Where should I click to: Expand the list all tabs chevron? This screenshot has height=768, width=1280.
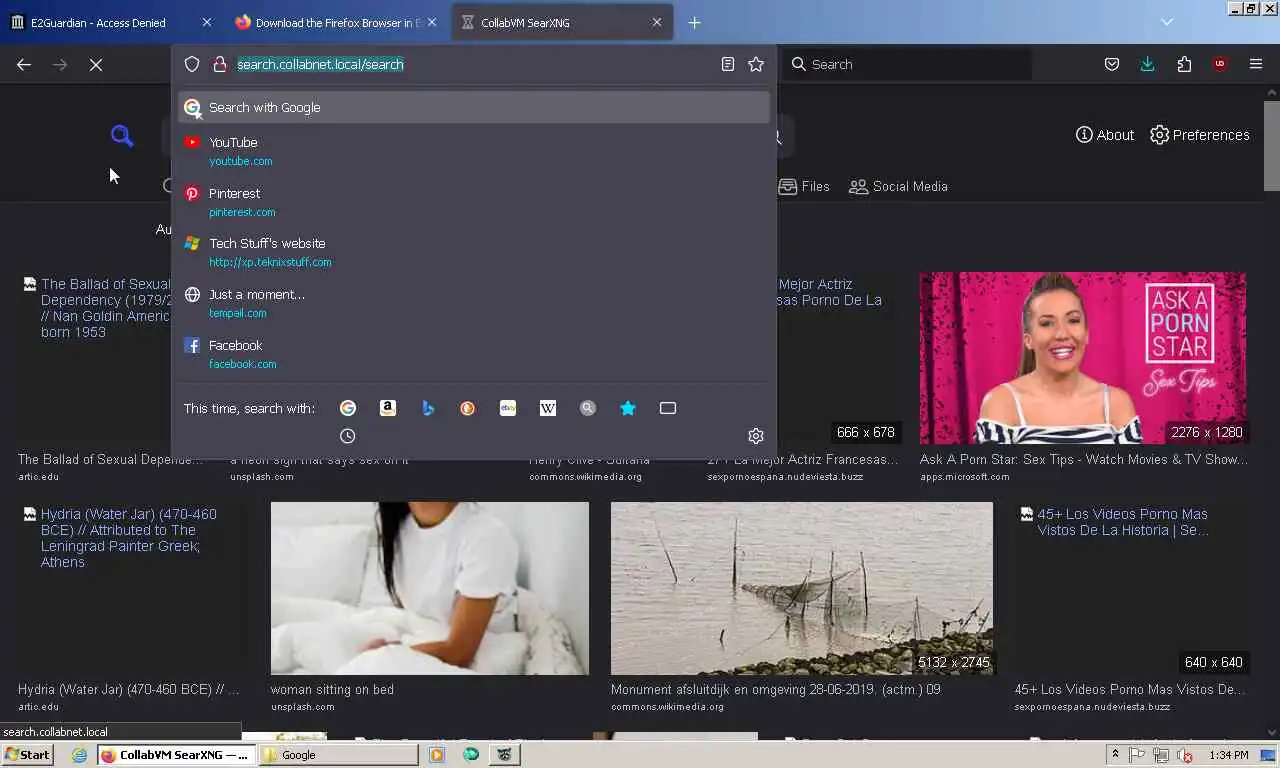(x=1166, y=22)
